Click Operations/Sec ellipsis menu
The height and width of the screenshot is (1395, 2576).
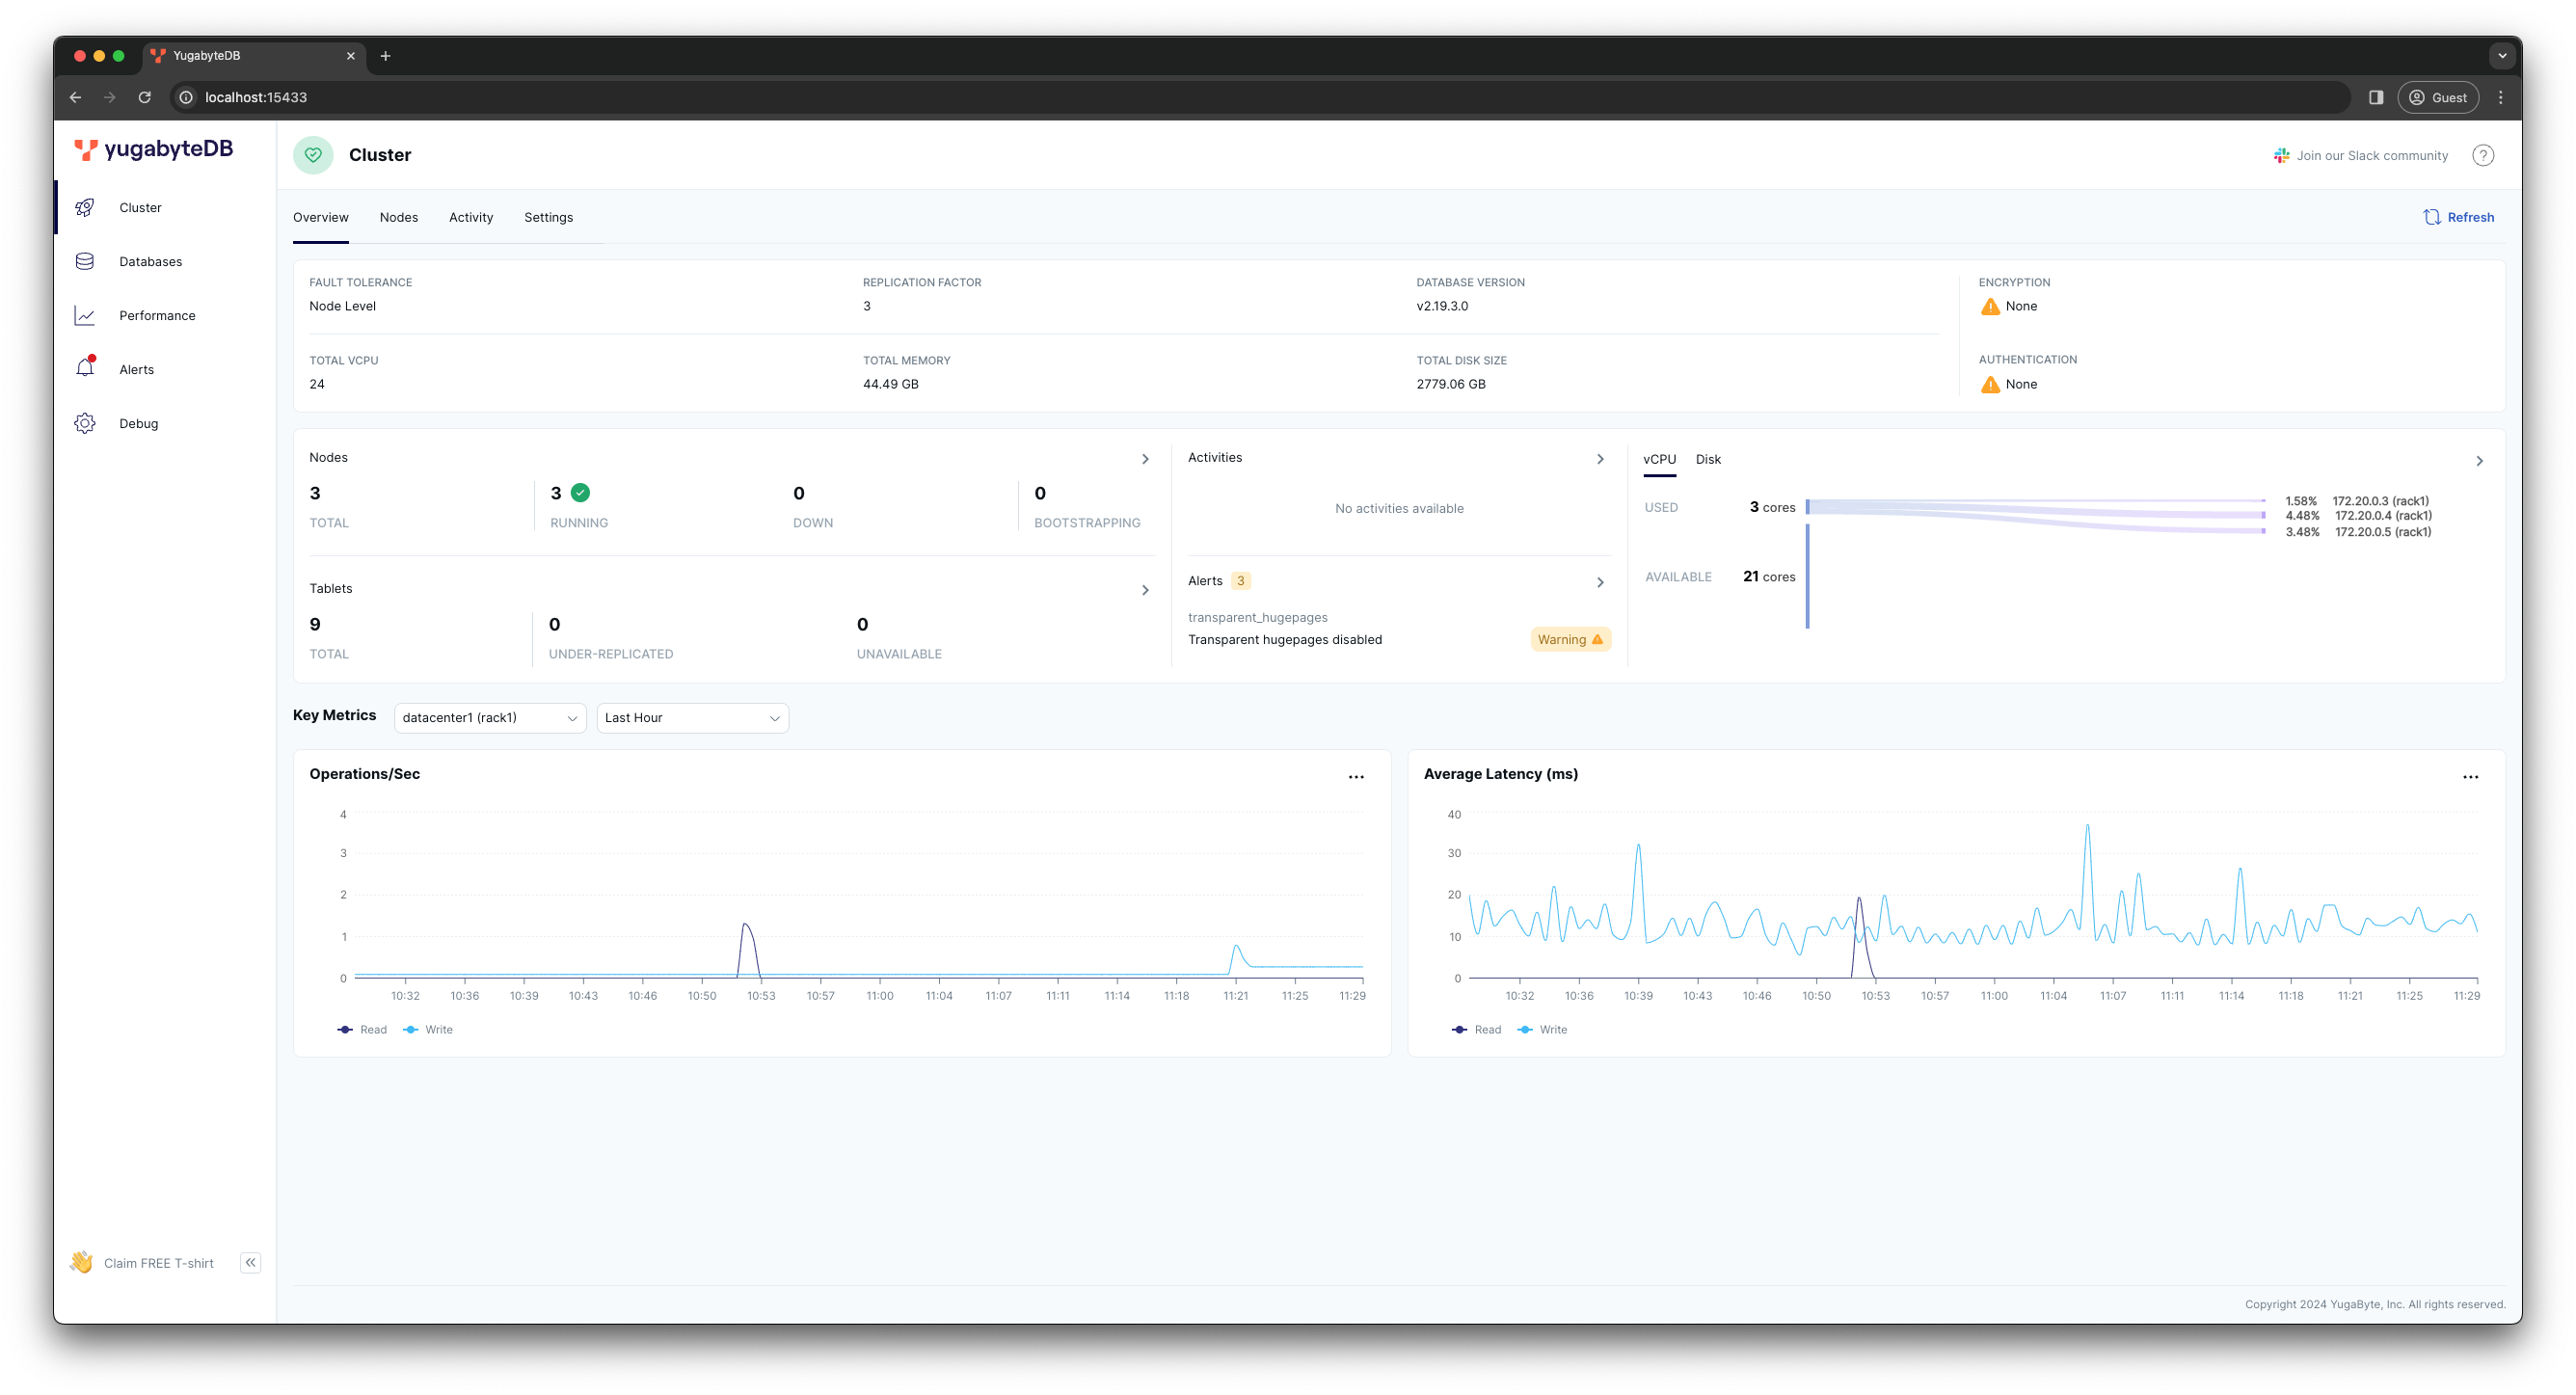tap(1356, 776)
